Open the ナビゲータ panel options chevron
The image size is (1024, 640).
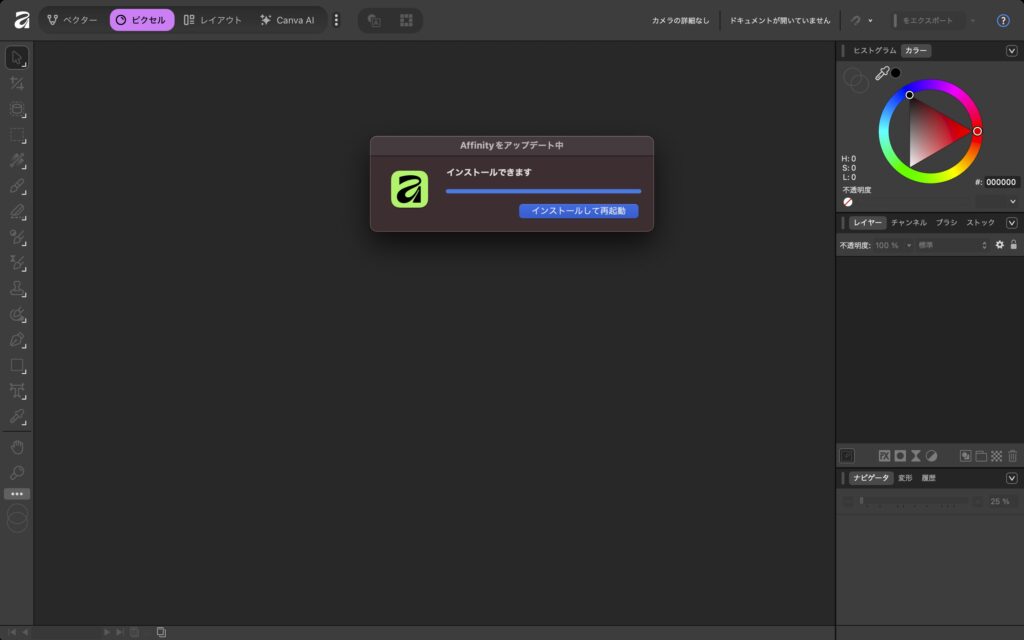[x=1011, y=478]
